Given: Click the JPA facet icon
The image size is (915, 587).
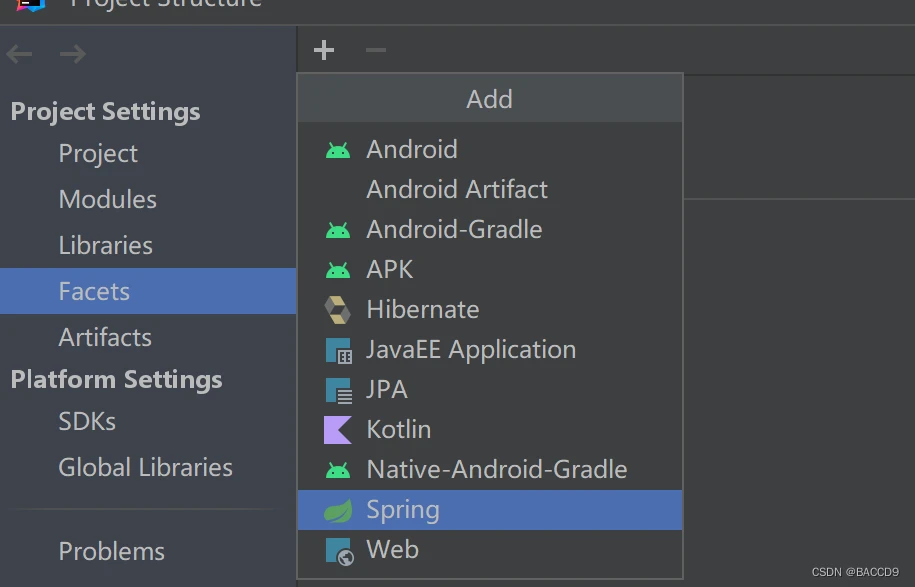Looking at the screenshot, I should point(338,390).
